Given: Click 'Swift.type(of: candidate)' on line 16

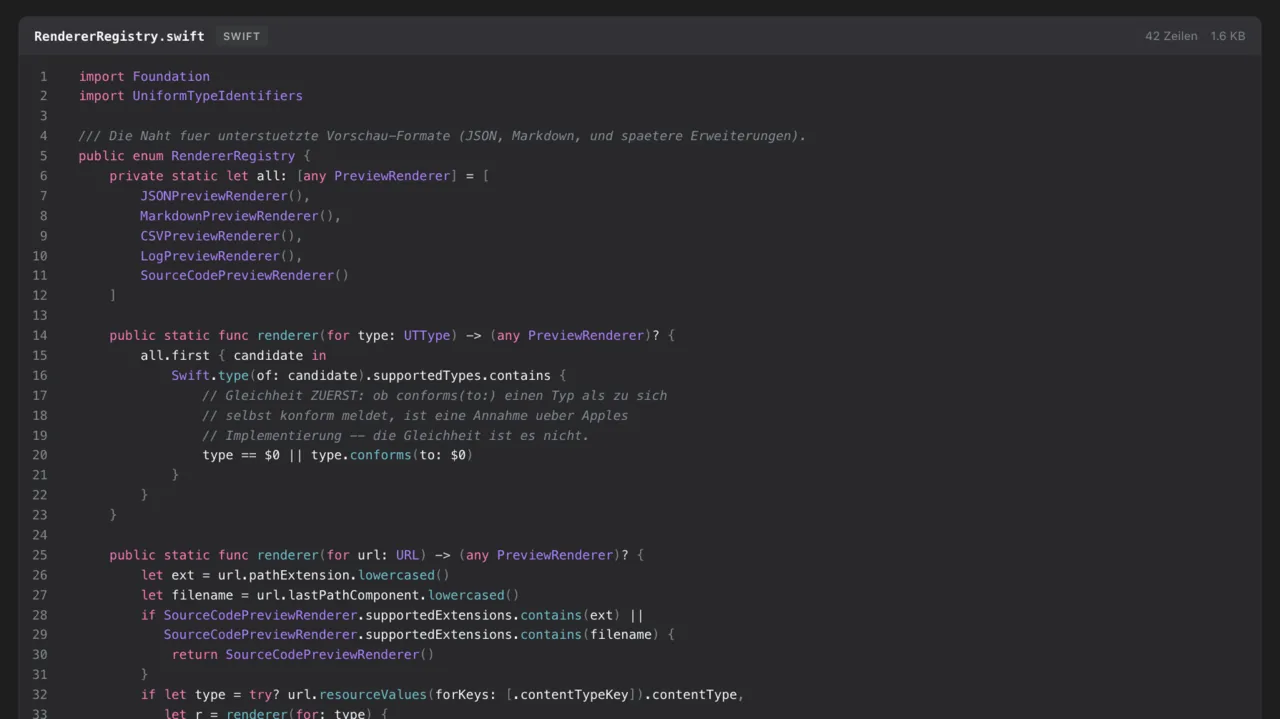Looking at the screenshot, I should [268, 375].
